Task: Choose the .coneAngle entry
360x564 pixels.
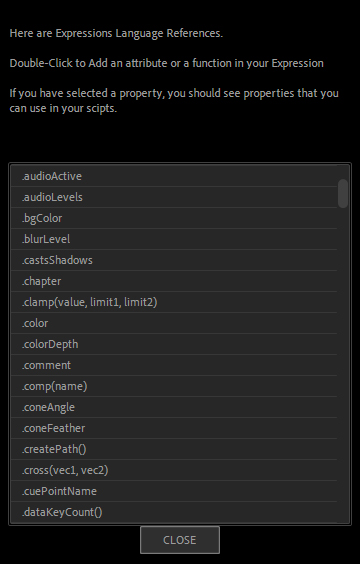Action: click(x=174, y=407)
